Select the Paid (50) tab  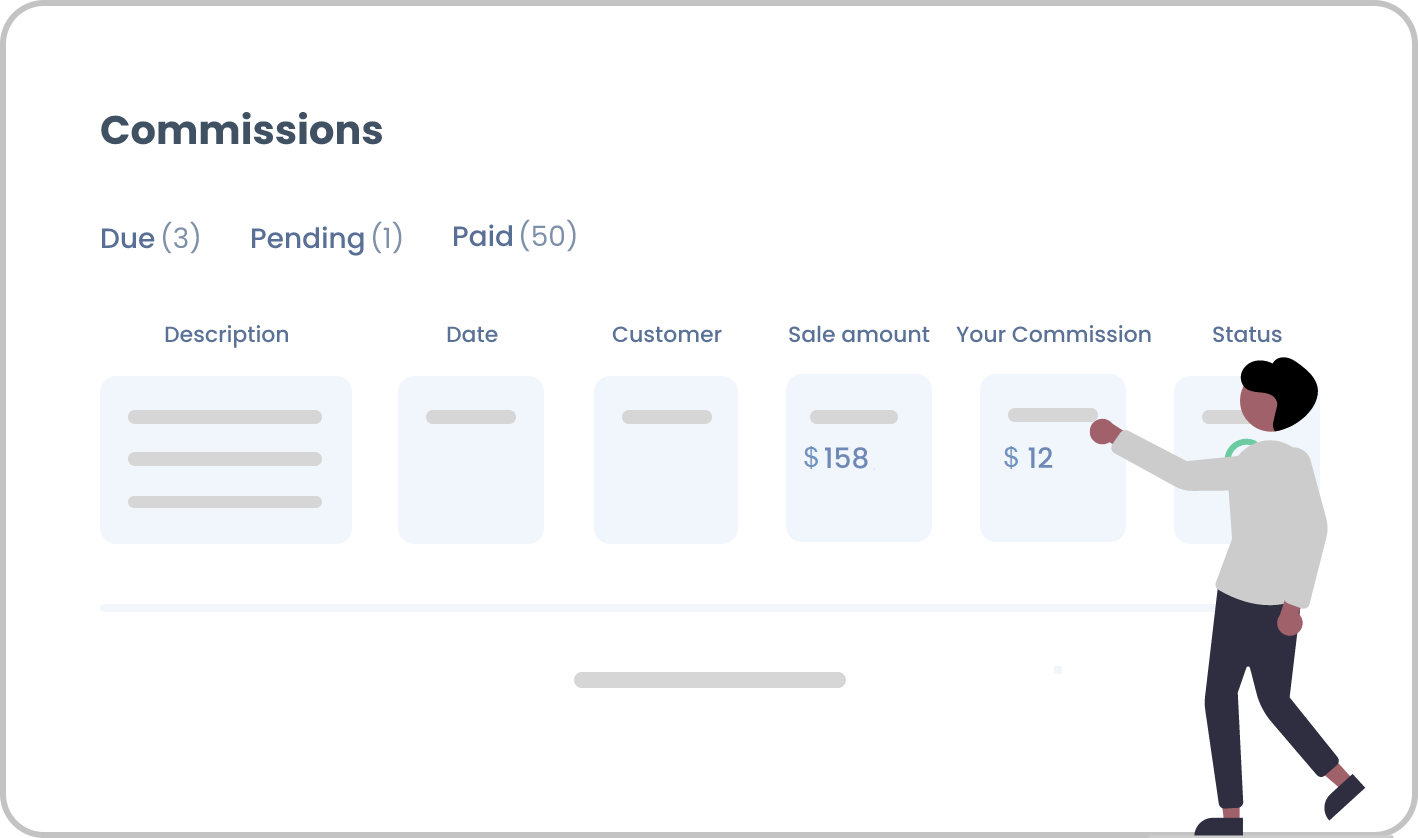pyautogui.click(x=514, y=236)
